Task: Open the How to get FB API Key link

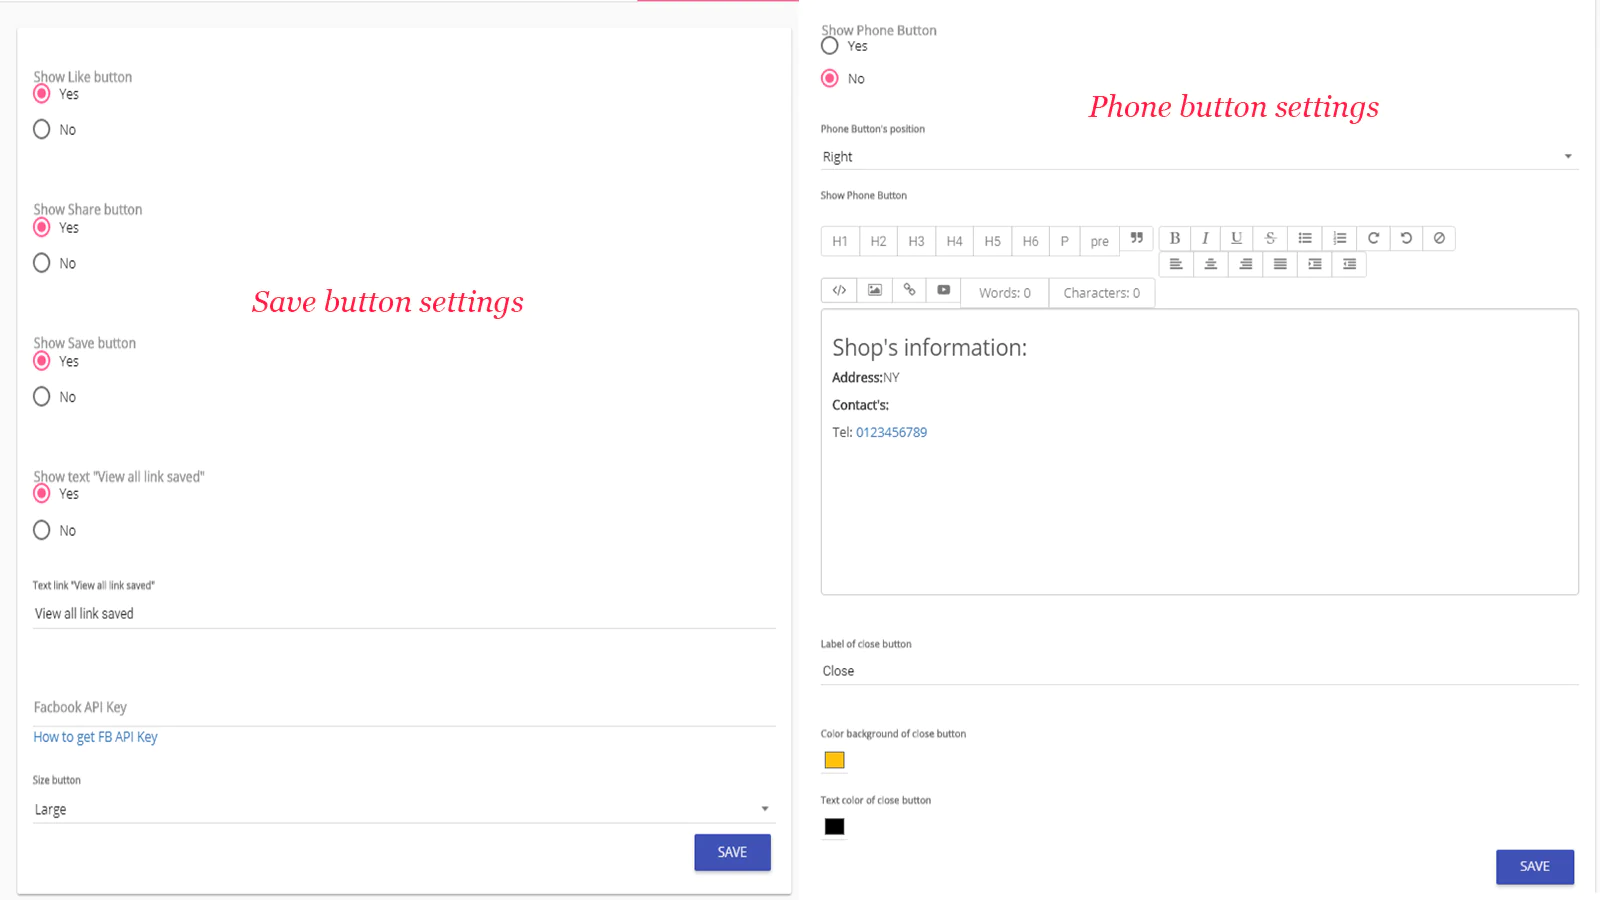Action: 96,737
